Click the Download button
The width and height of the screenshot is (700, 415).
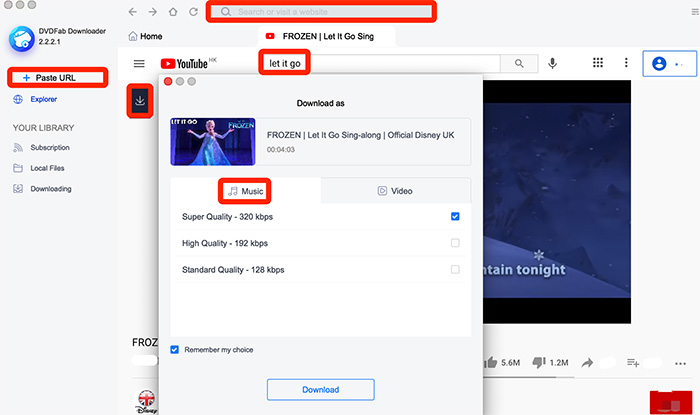(321, 390)
